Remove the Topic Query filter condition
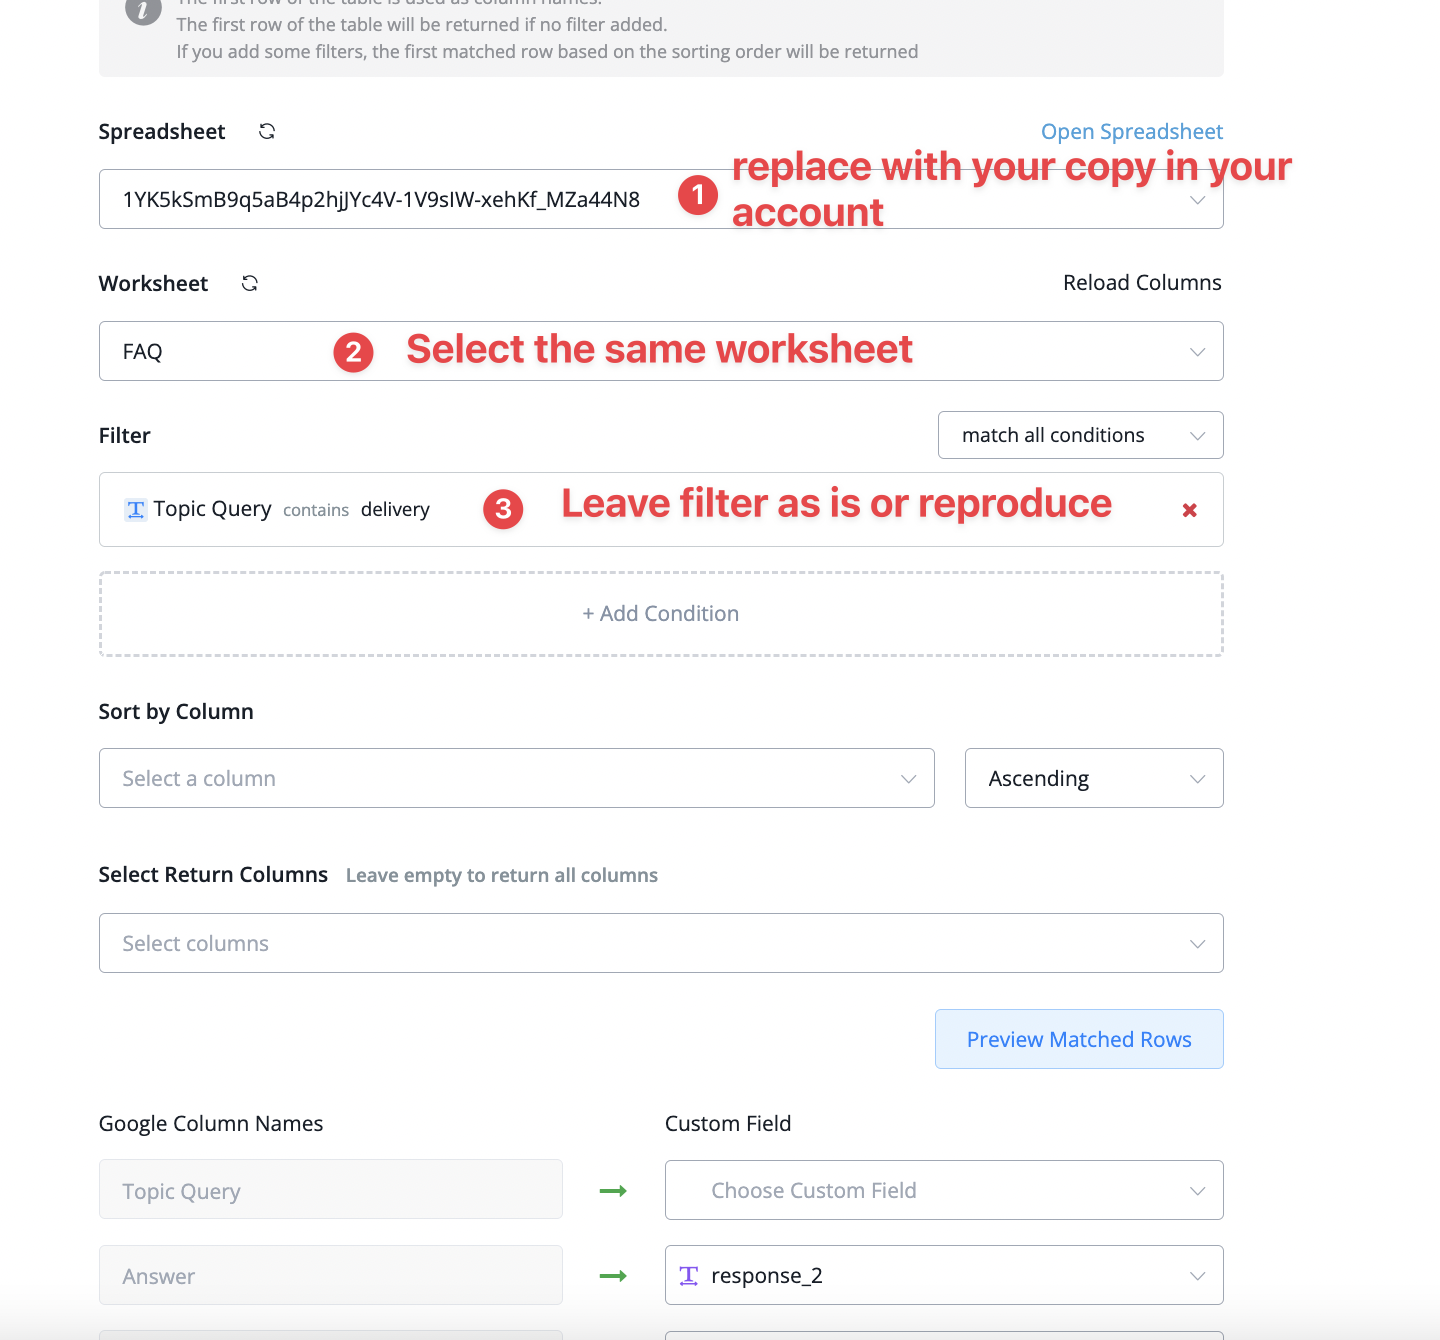The height and width of the screenshot is (1340, 1440). pos(1190,510)
